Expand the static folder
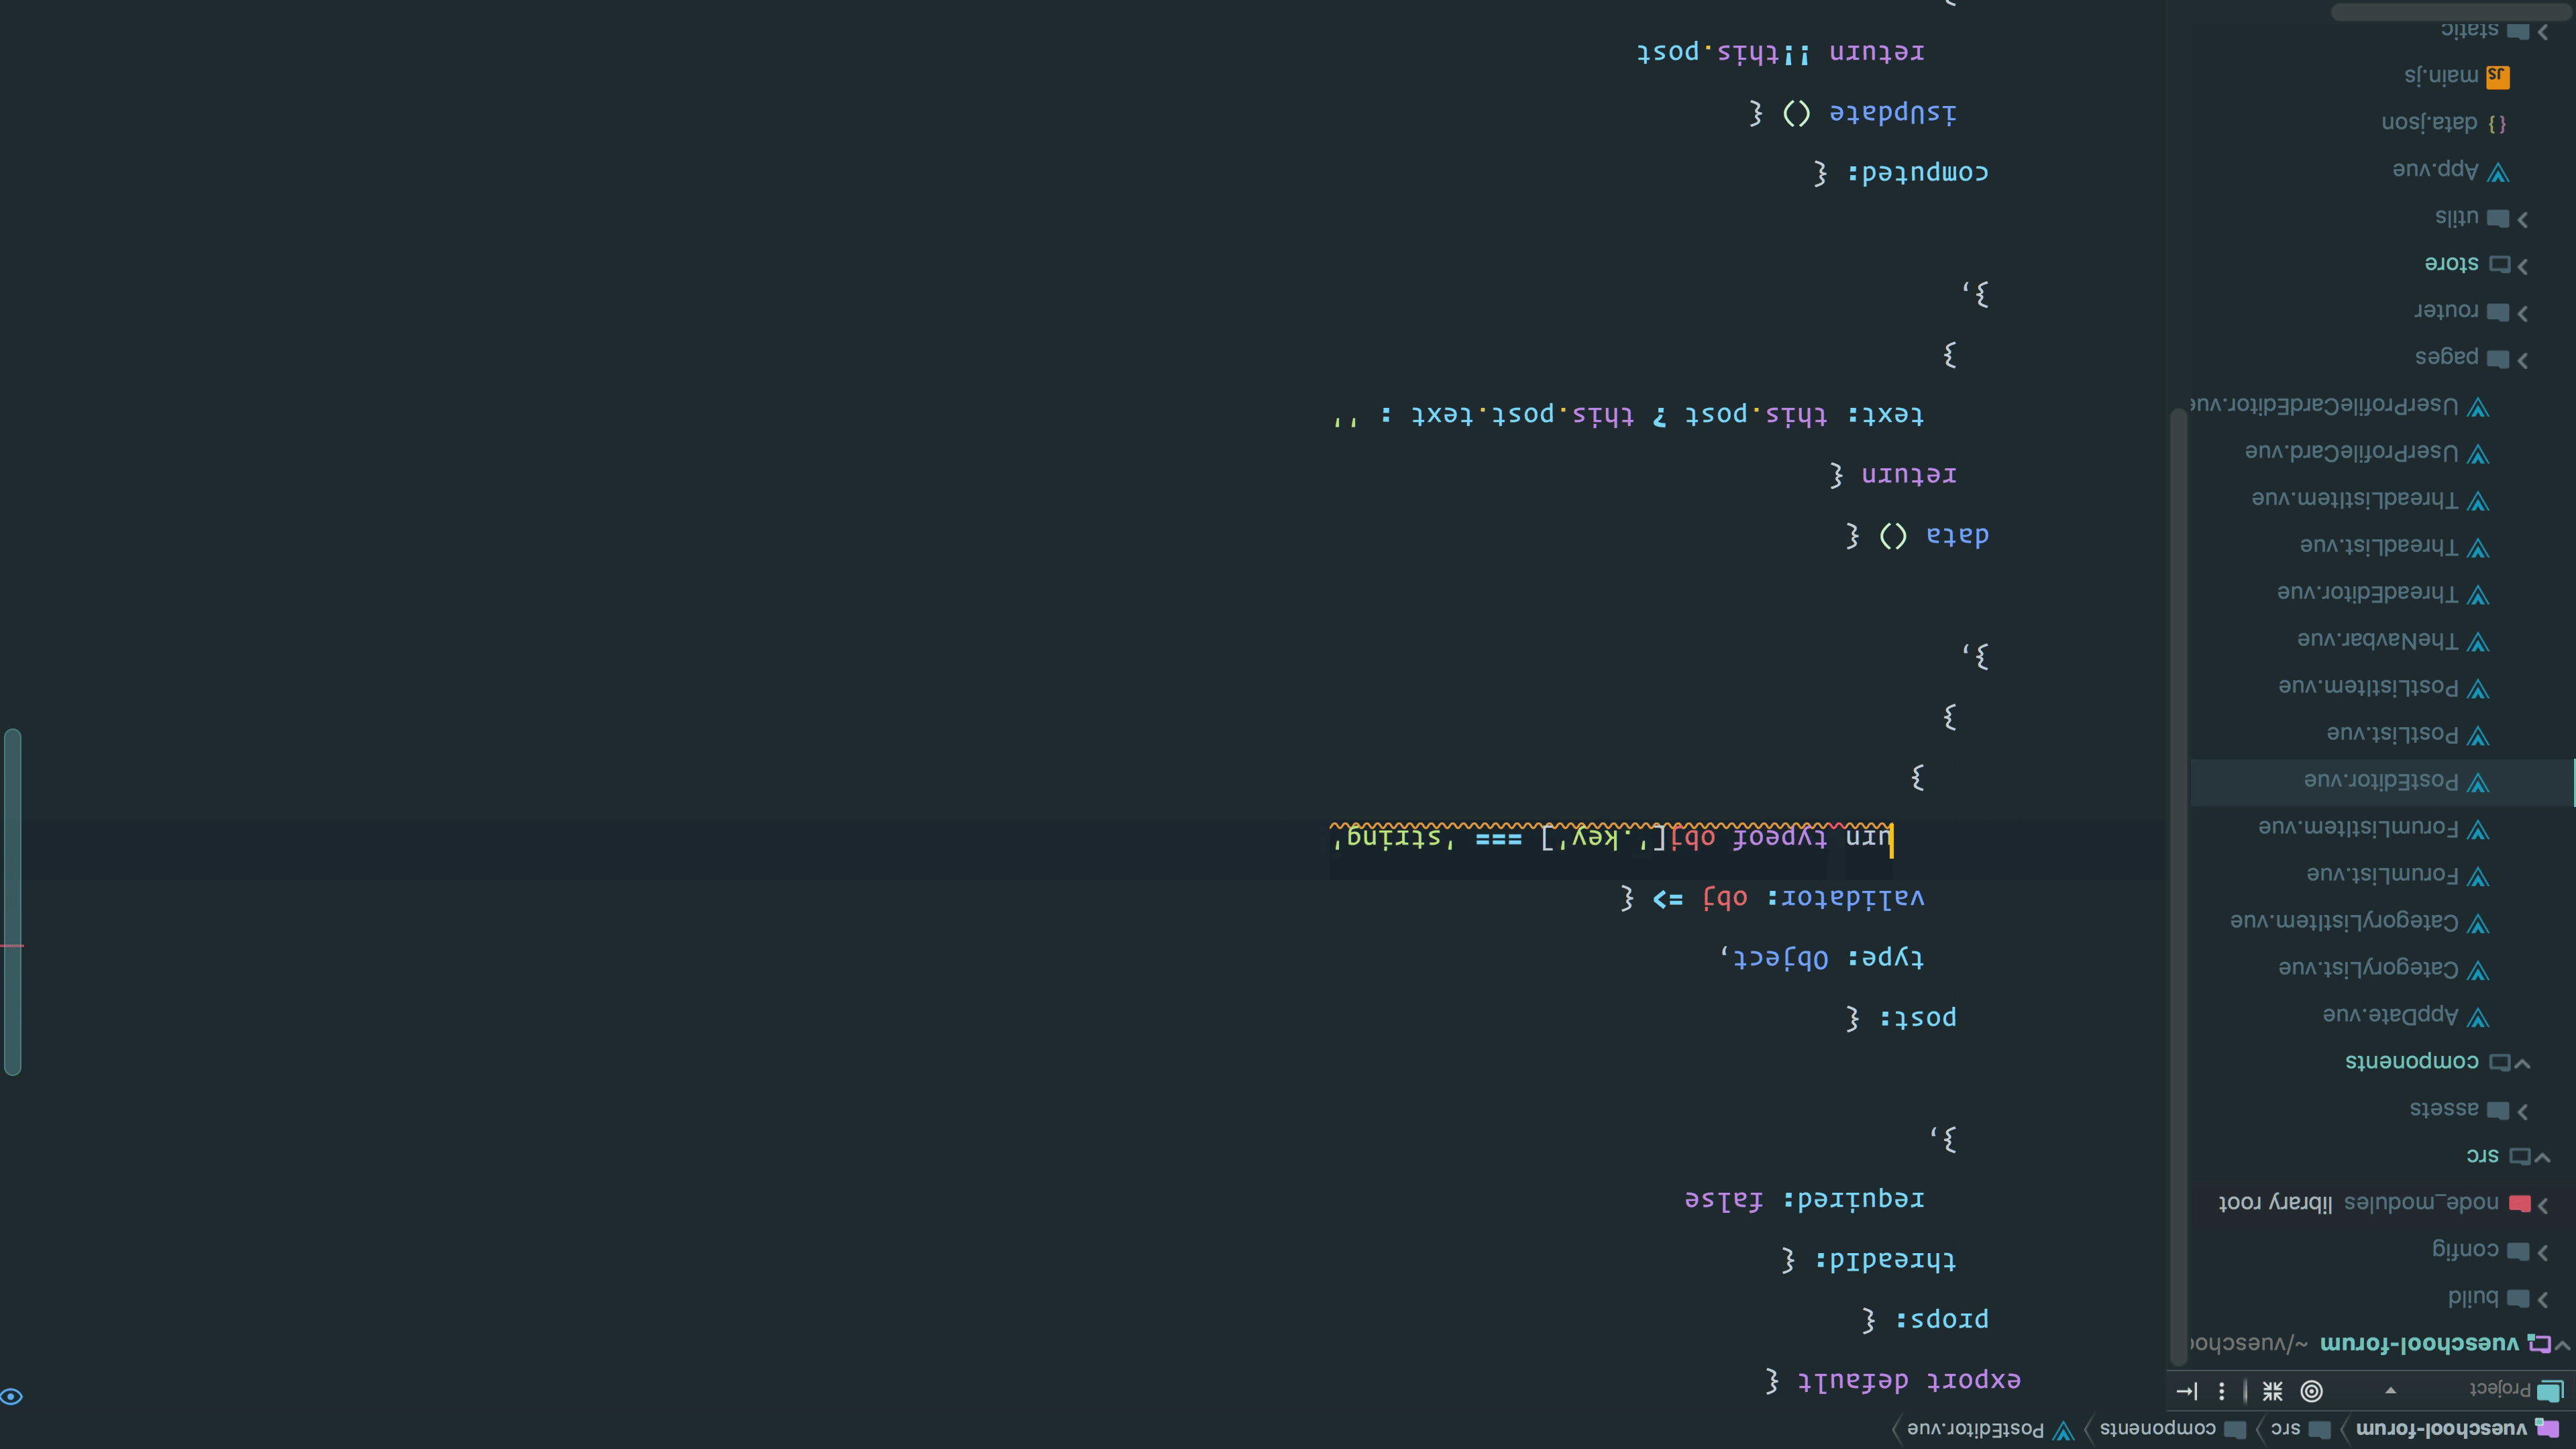 [x=2542, y=32]
